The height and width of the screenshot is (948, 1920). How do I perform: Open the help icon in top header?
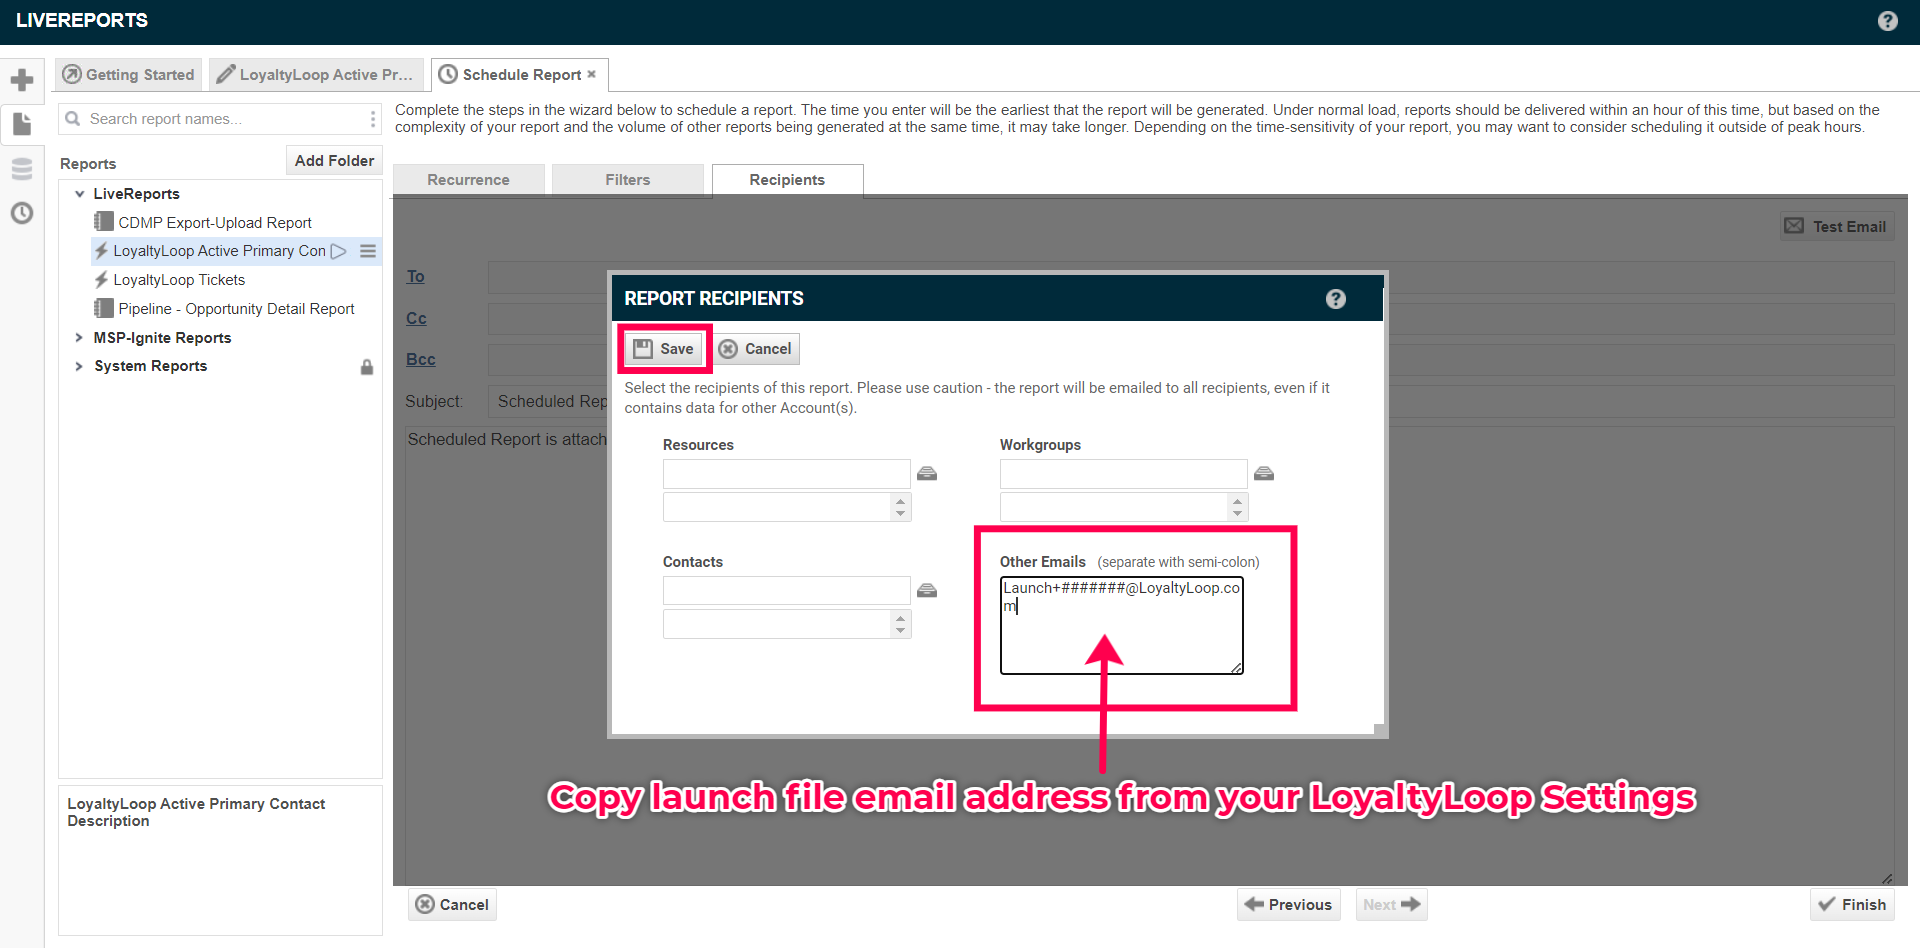[1887, 21]
